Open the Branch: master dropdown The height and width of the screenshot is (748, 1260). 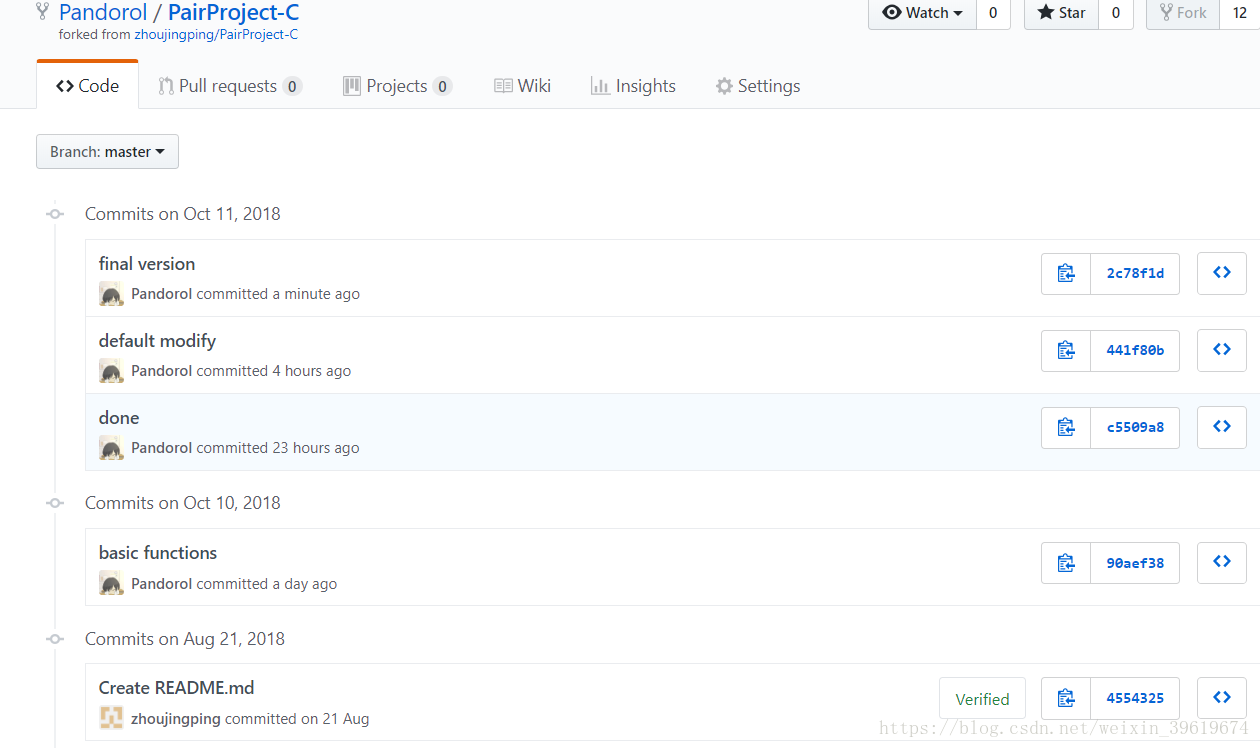(x=107, y=152)
